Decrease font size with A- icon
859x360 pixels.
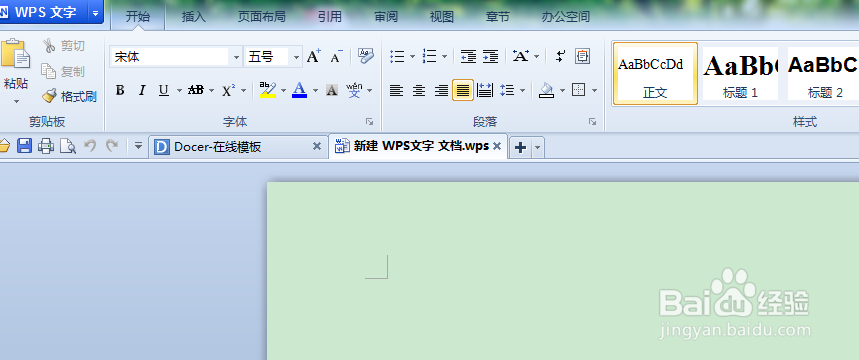tap(336, 56)
